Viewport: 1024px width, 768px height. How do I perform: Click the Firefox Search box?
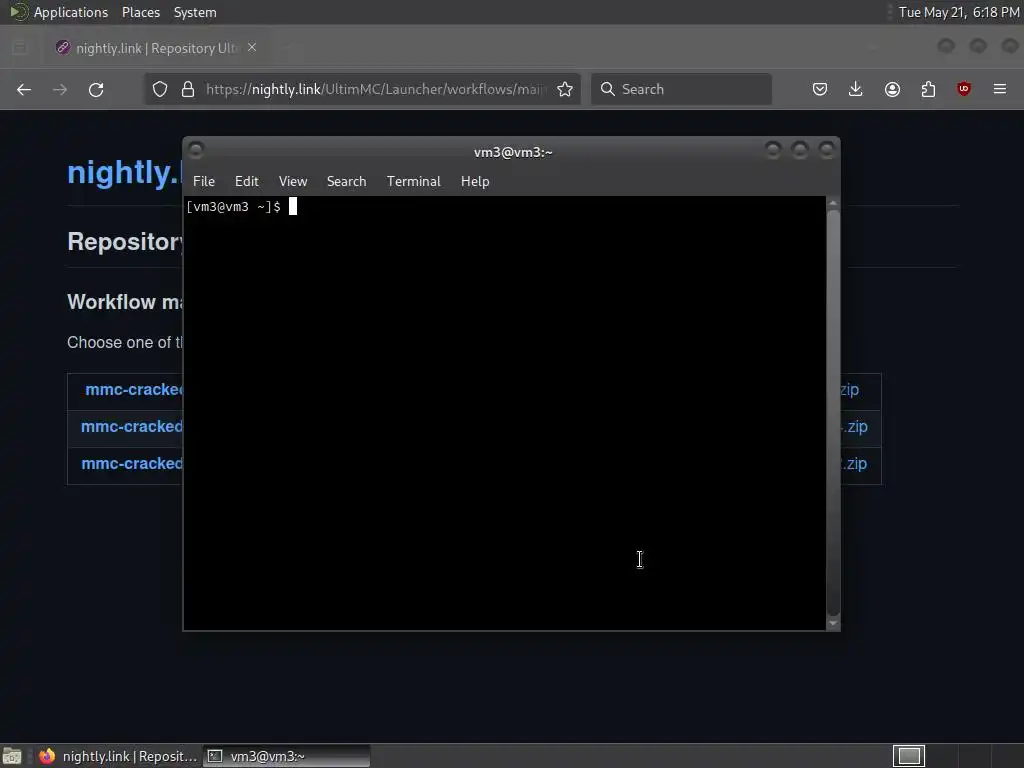pos(681,89)
